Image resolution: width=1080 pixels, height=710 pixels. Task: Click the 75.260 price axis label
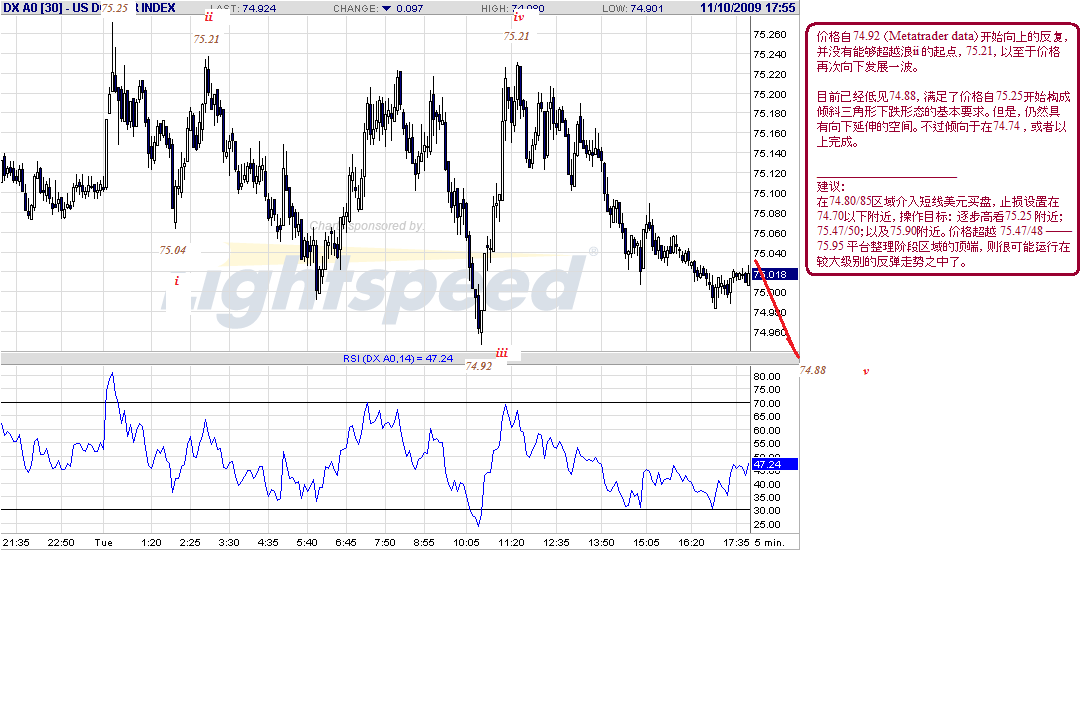tap(770, 34)
